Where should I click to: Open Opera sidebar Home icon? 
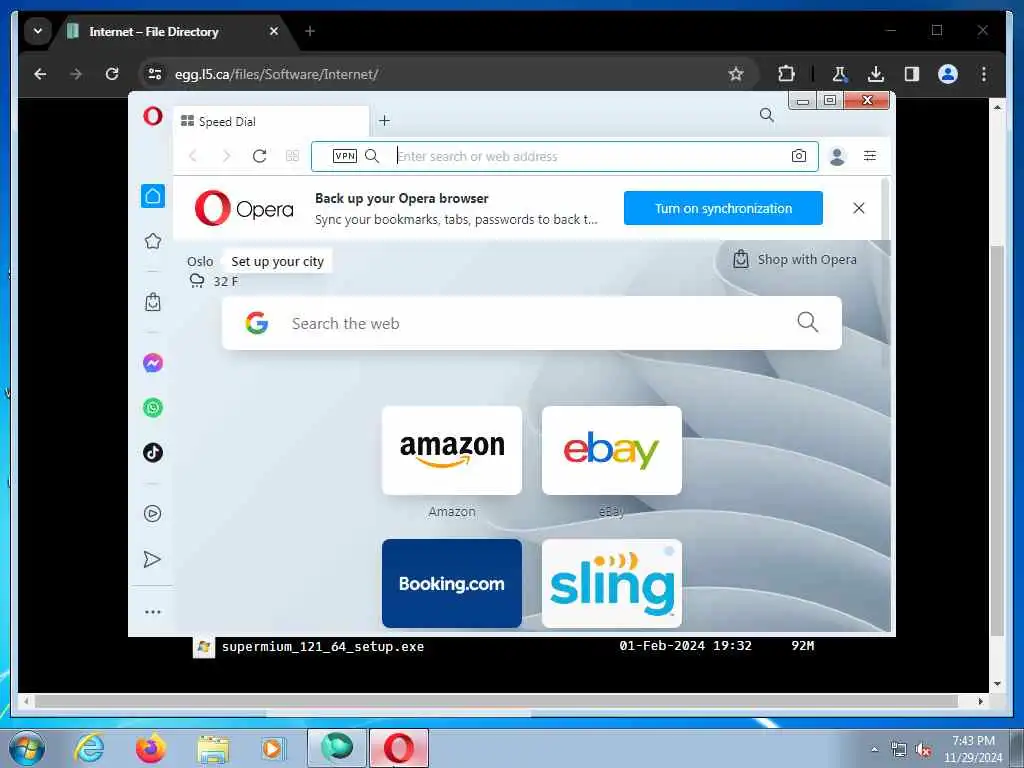[153, 196]
